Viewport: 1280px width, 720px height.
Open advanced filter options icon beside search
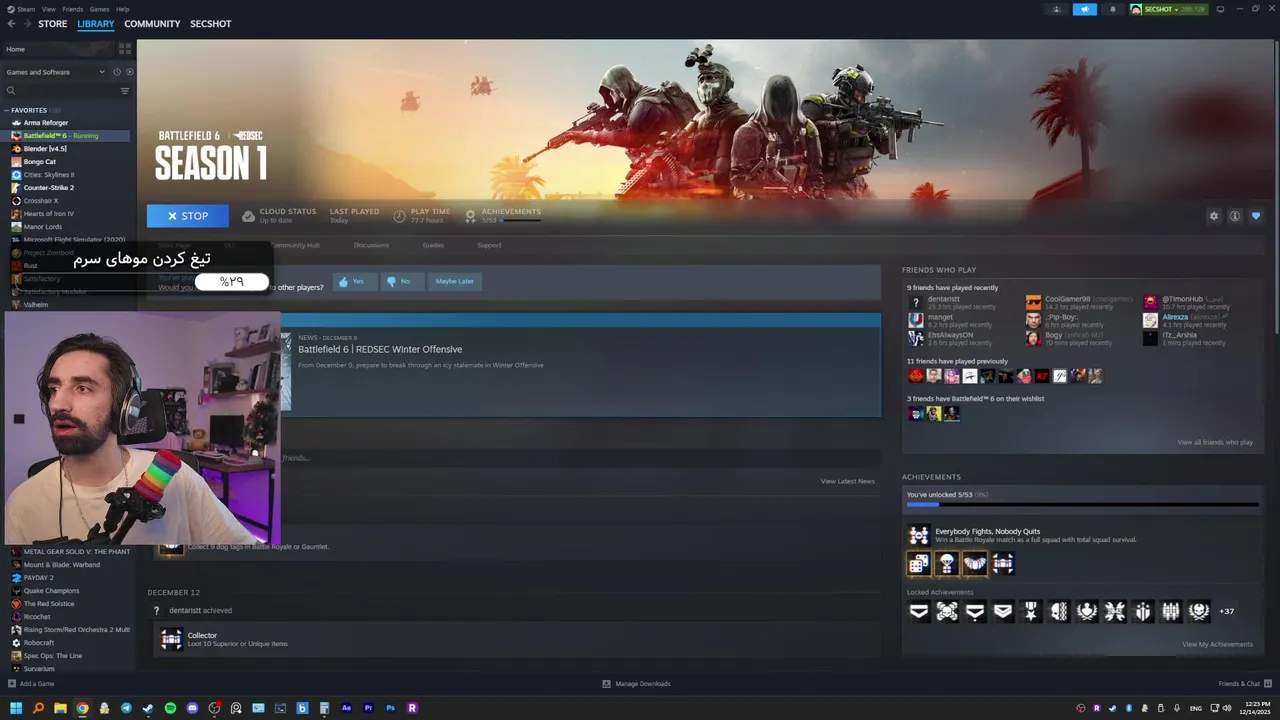(x=125, y=91)
